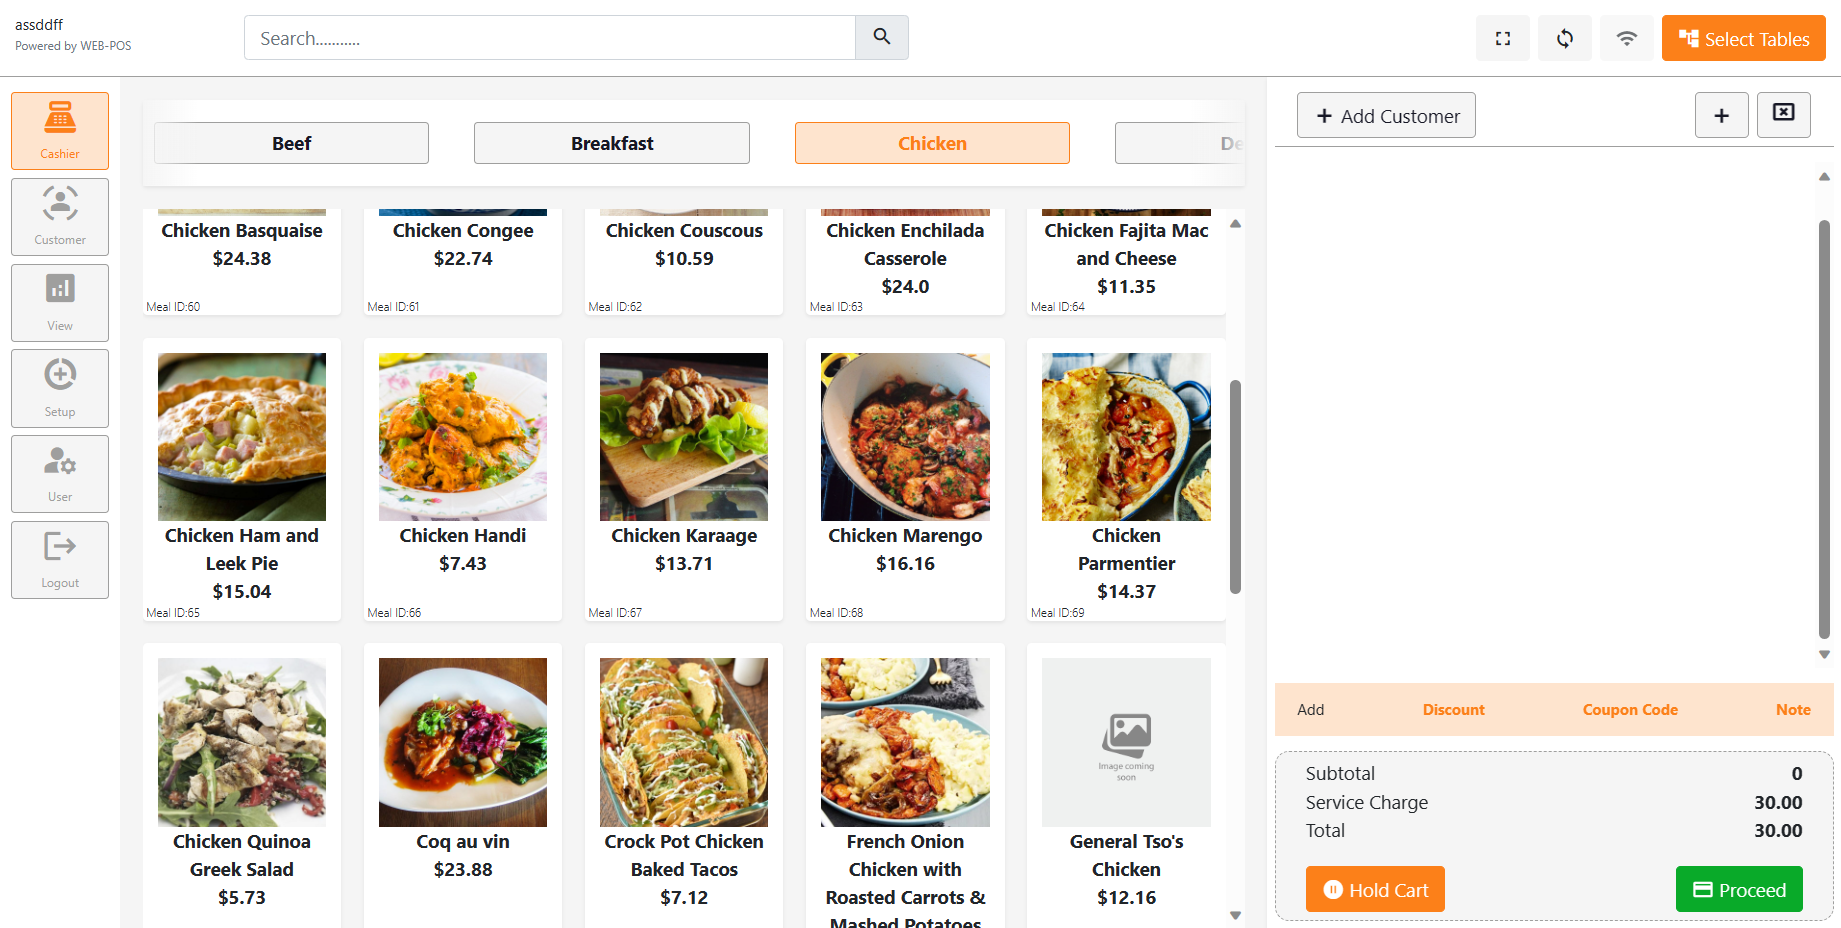Image resolution: width=1841 pixels, height=928 pixels.
Task: Clear the cart with the X icon
Action: point(1783,114)
